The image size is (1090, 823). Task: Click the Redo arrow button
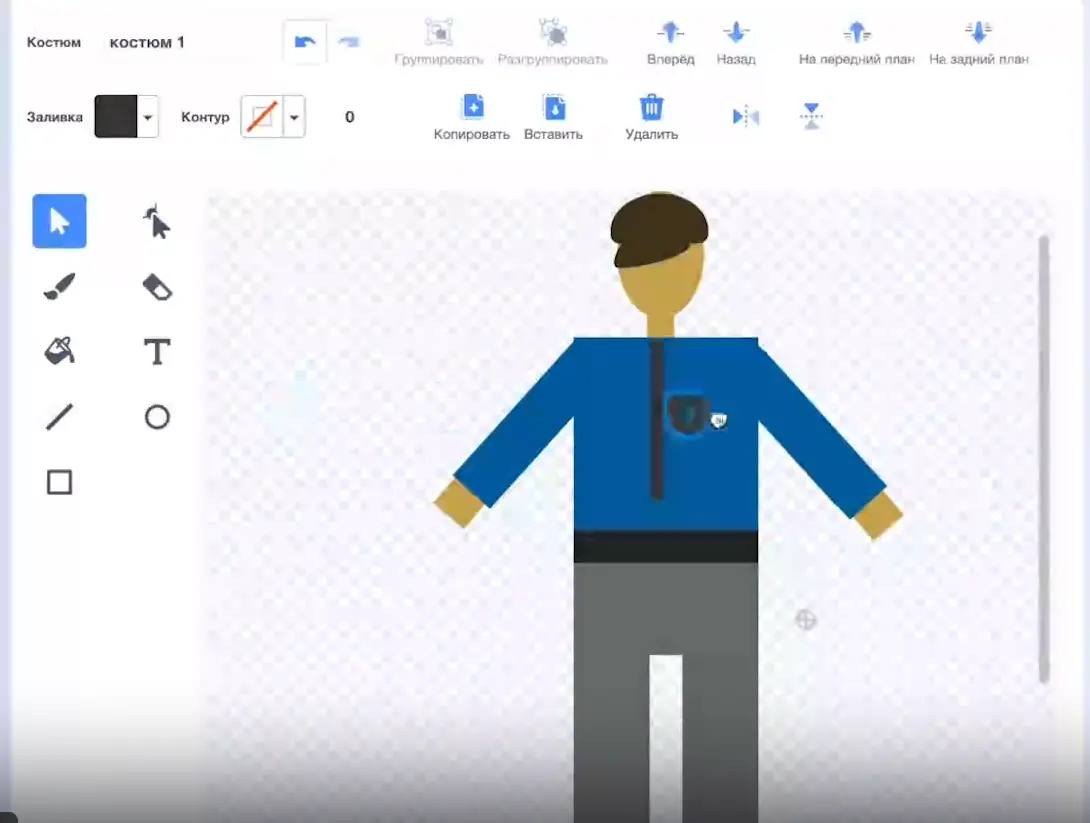[x=348, y=42]
